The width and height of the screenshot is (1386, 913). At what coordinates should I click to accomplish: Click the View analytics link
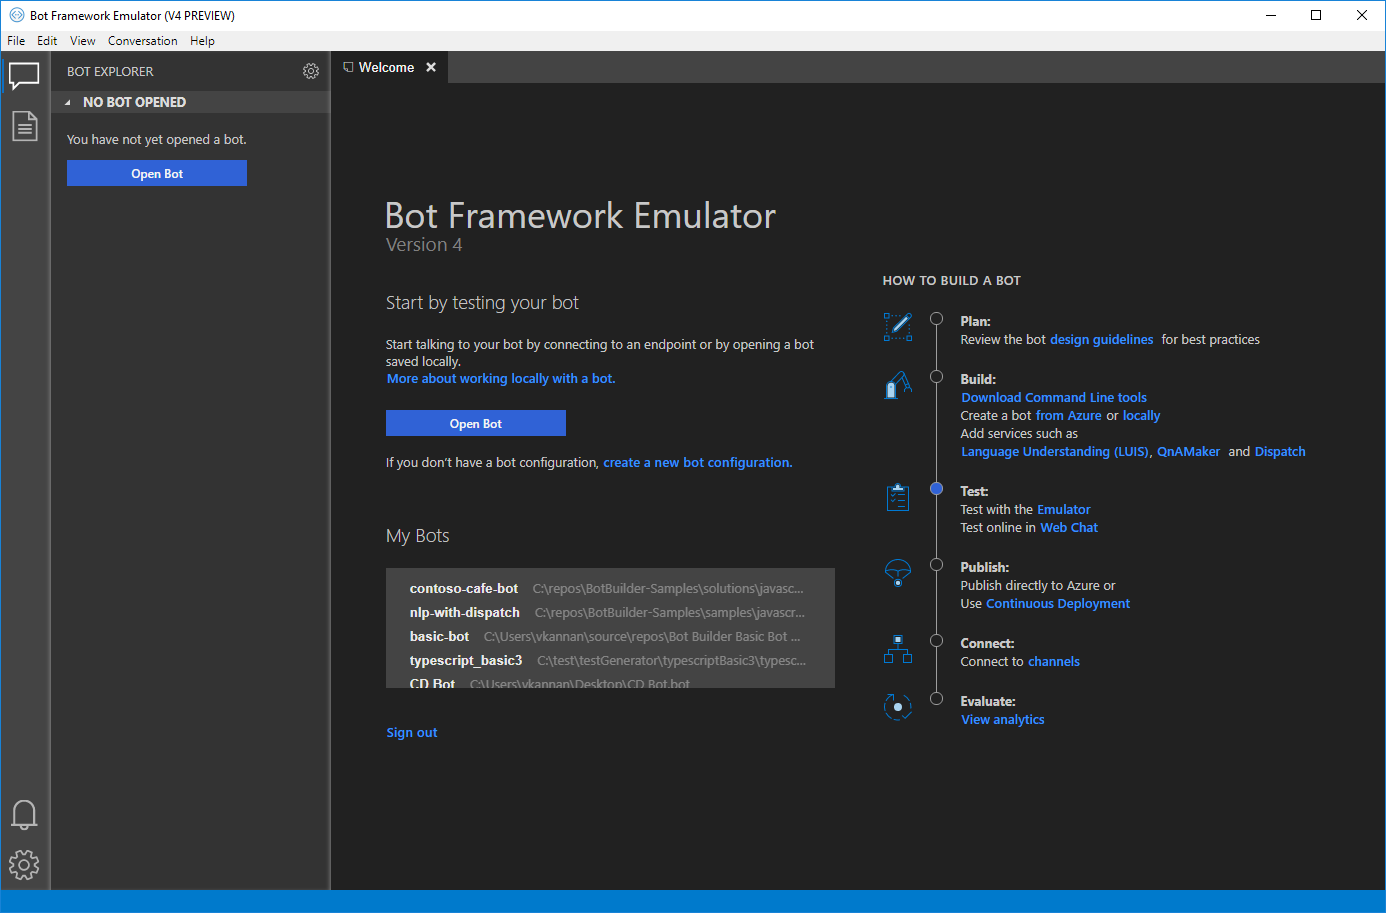tap(1003, 720)
